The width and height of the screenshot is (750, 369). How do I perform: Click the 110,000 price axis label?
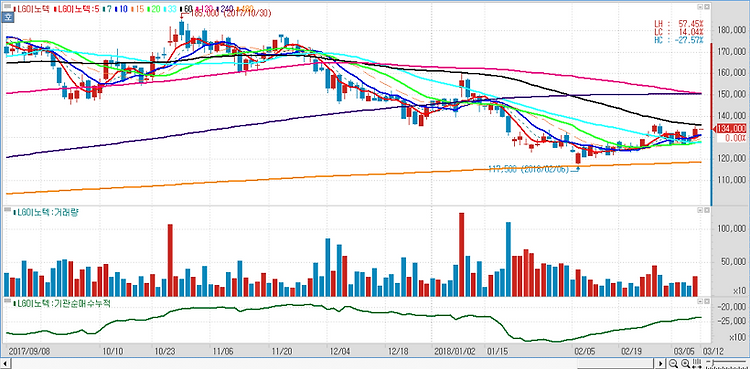tap(732, 180)
